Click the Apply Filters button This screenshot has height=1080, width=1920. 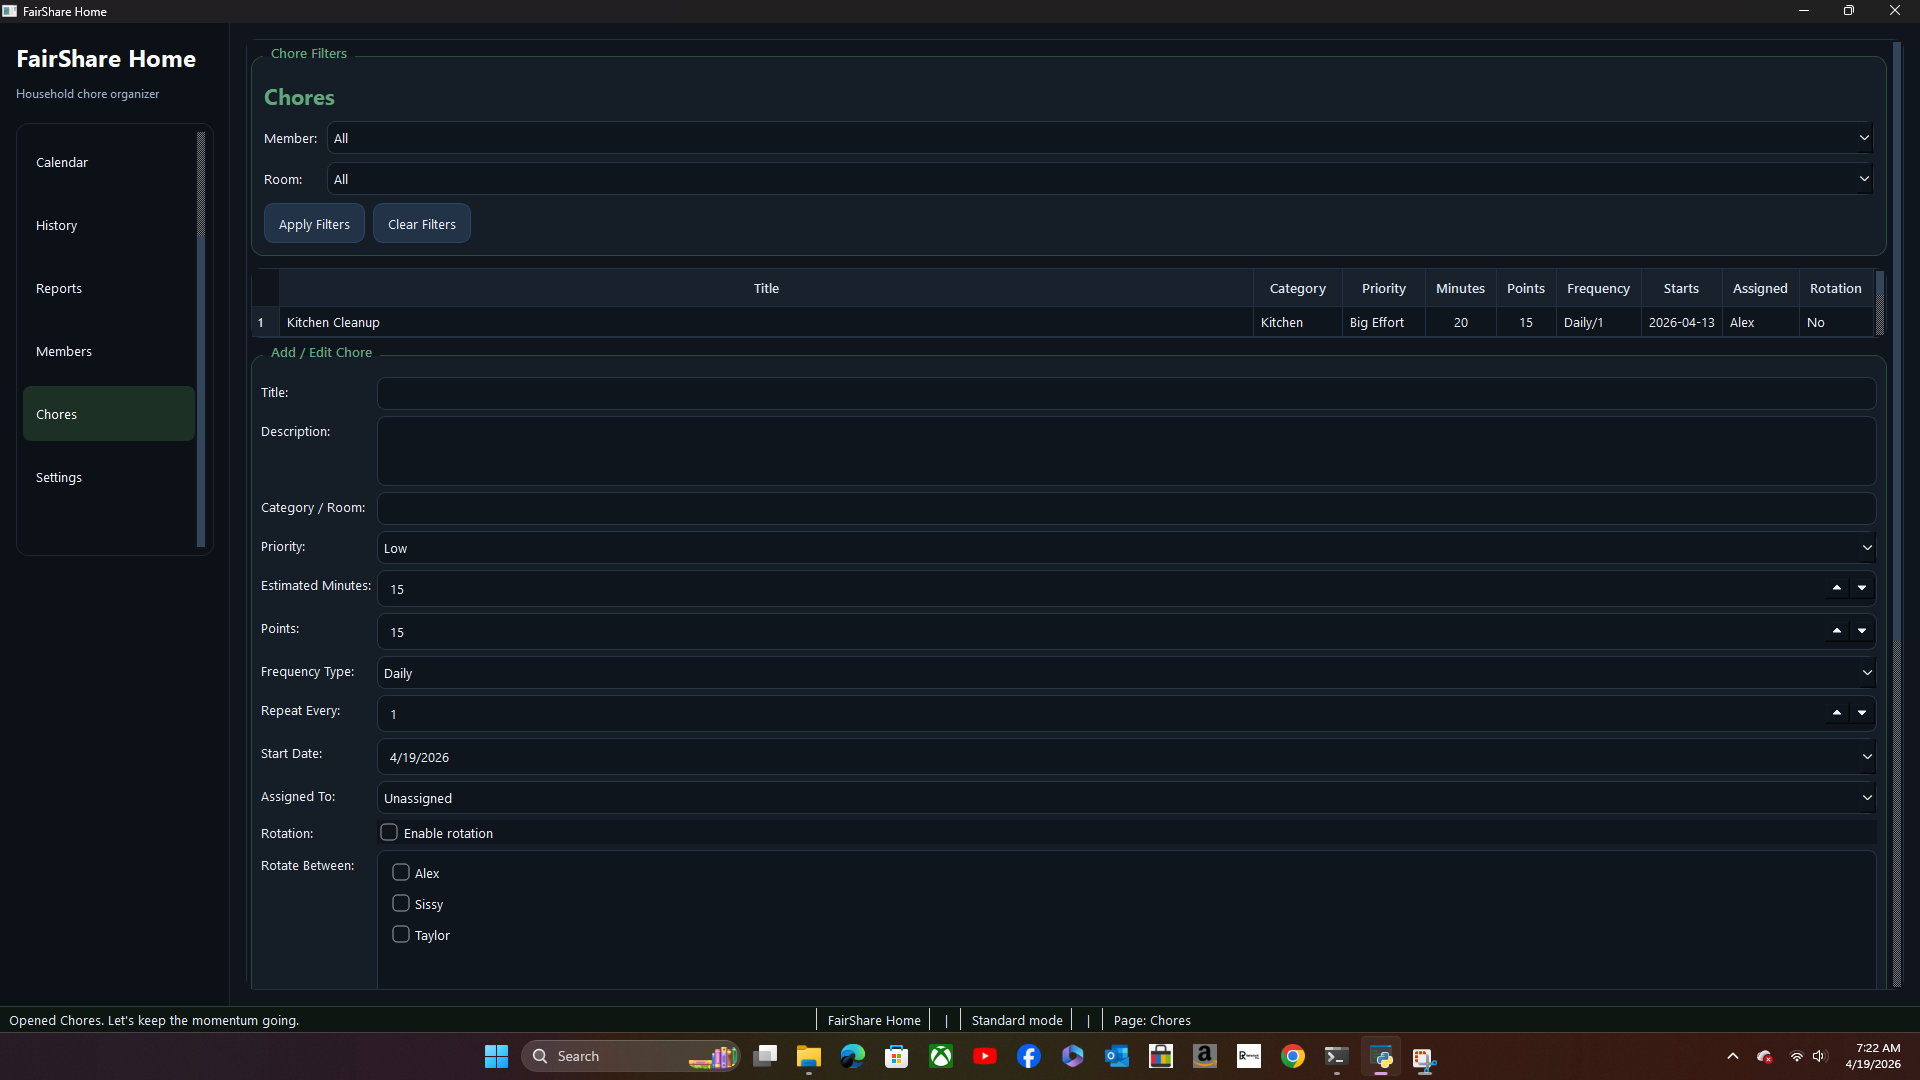tap(314, 223)
